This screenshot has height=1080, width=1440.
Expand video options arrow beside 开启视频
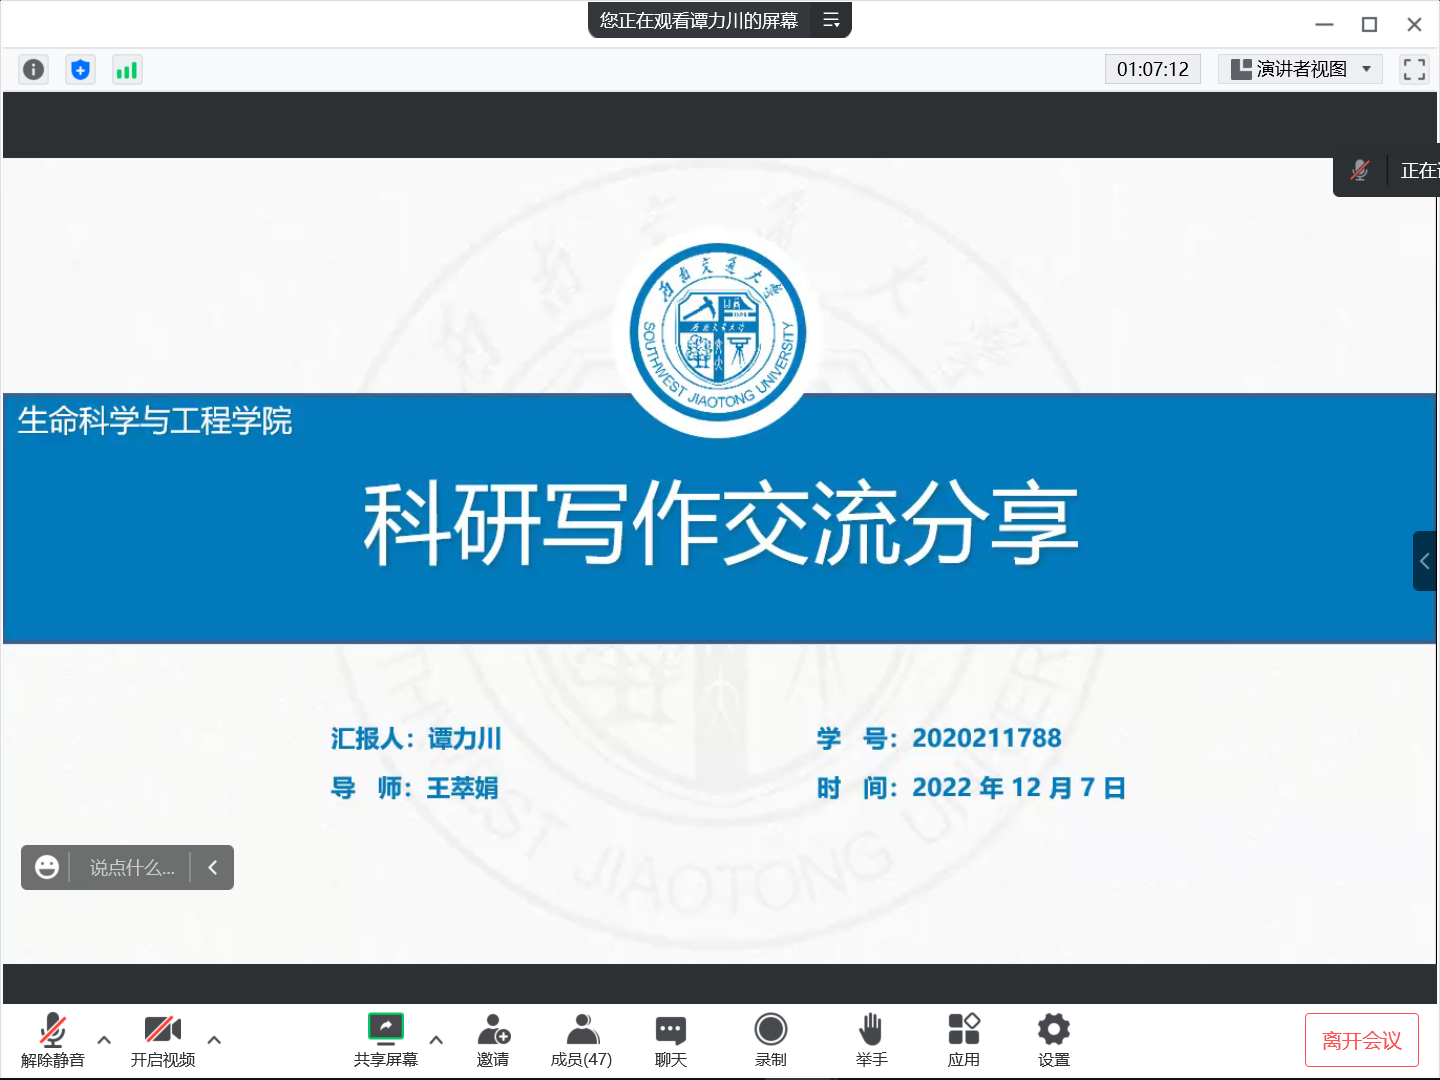[214, 1039]
